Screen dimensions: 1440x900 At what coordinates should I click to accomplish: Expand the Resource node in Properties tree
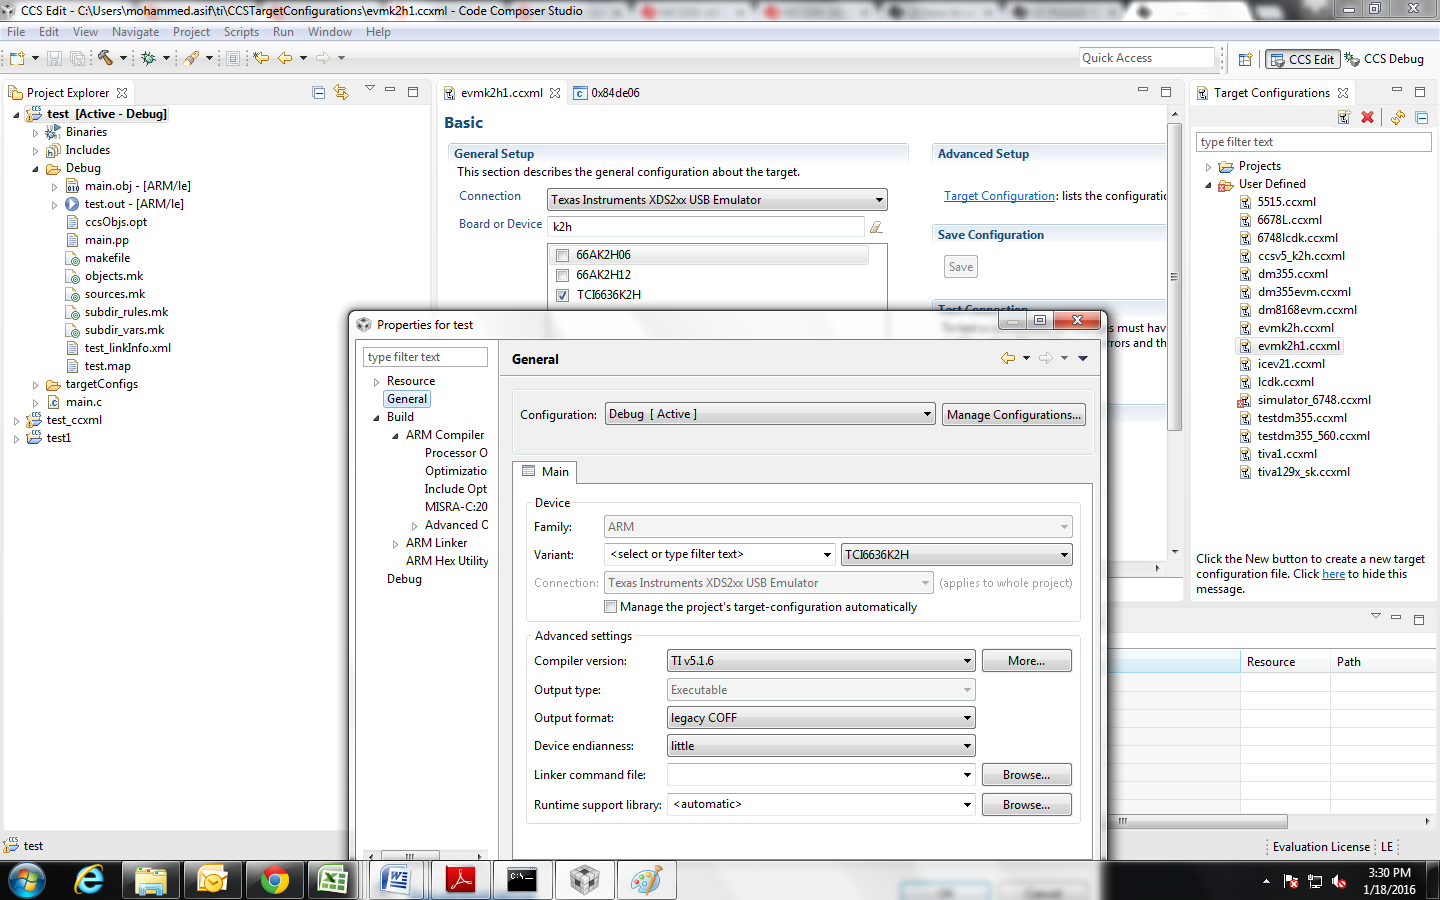(x=377, y=382)
